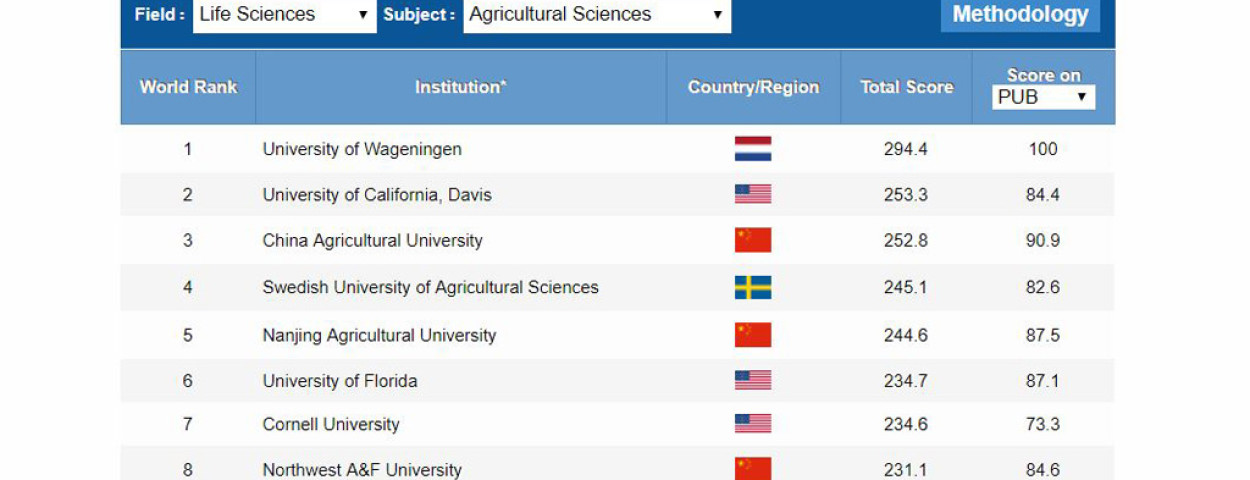Click the Netherlands flag beside University of Wageningen
Screen dimensions: 1250x480
coord(752,149)
